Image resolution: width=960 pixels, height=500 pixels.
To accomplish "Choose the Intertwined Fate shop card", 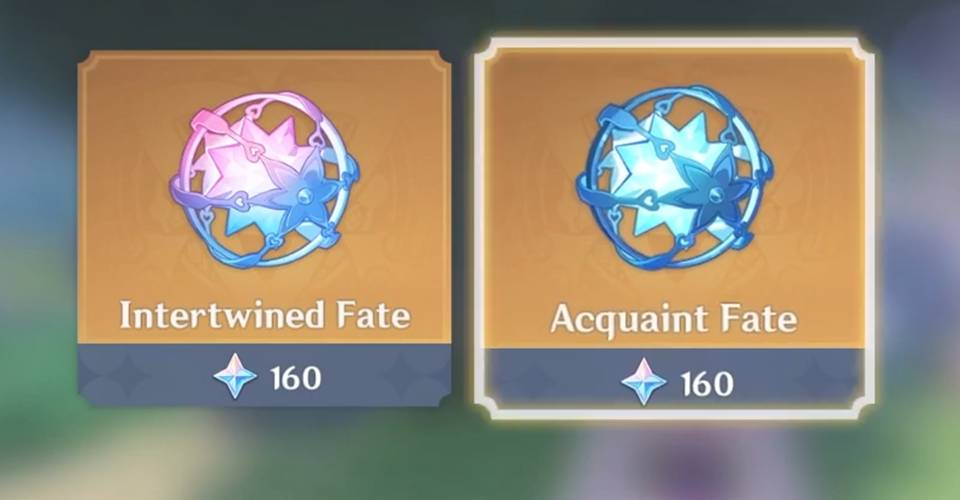I will coord(264,228).
